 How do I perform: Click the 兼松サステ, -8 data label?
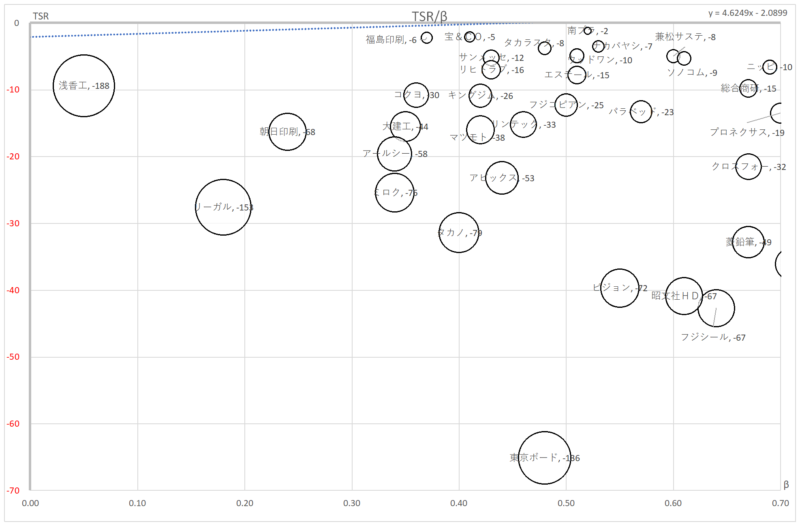click(x=685, y=37)
